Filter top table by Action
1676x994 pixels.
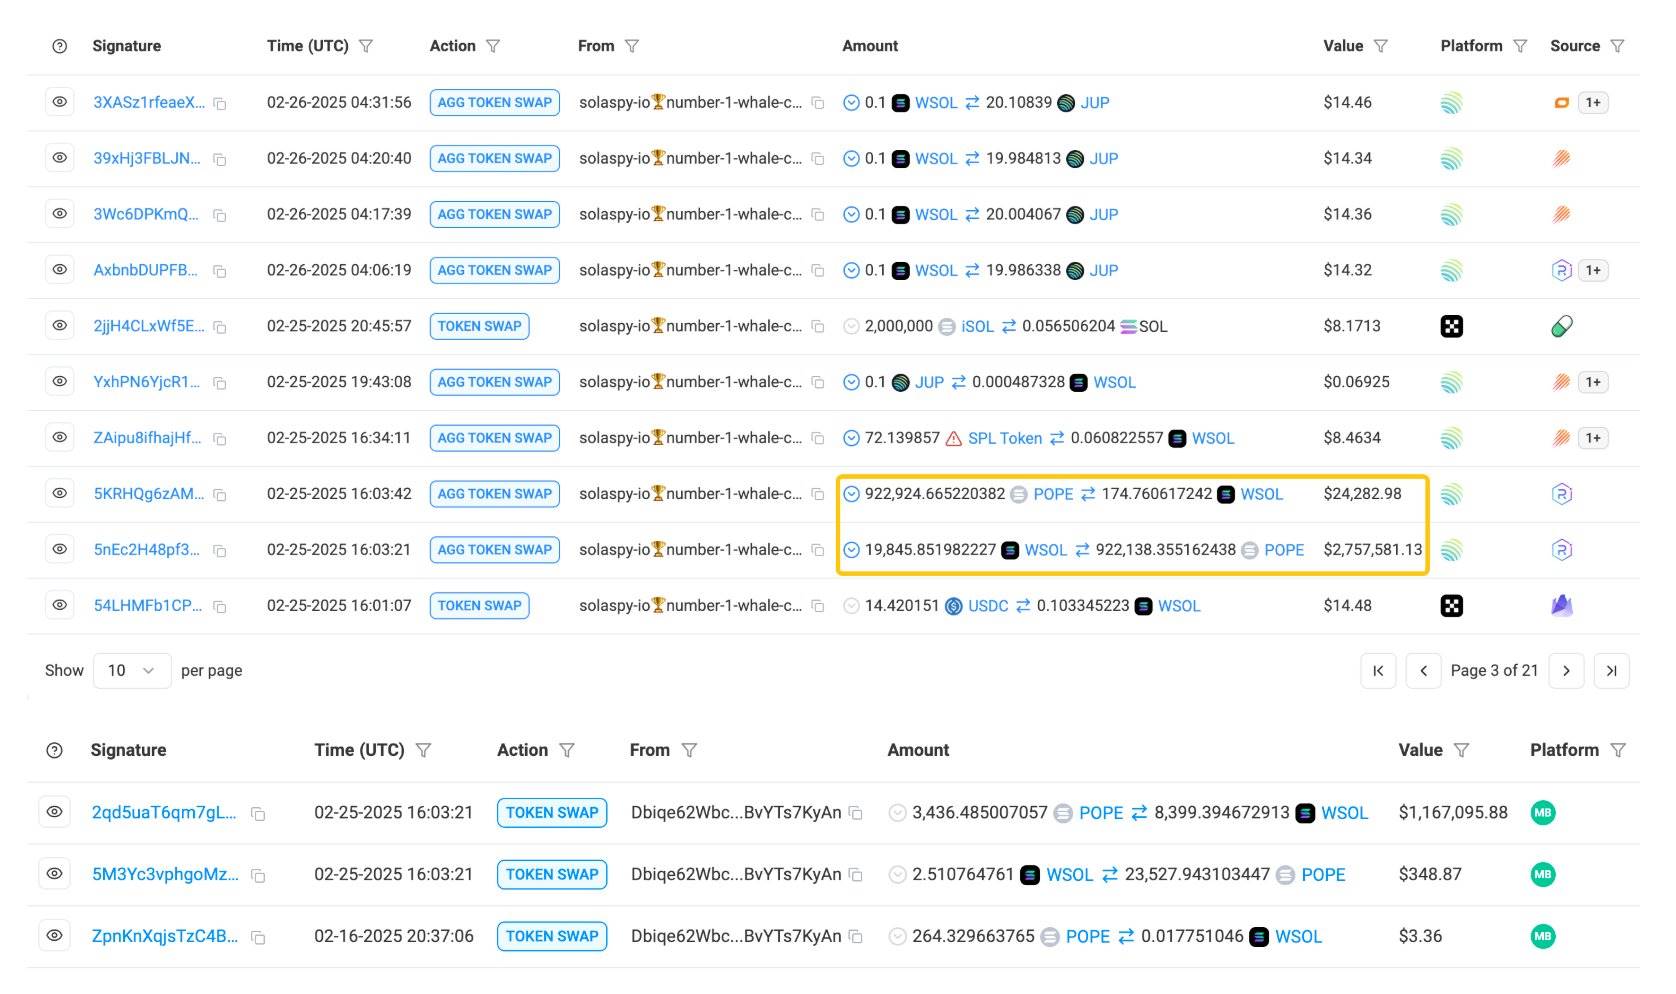pyautogui.click(x=493, y=46)
